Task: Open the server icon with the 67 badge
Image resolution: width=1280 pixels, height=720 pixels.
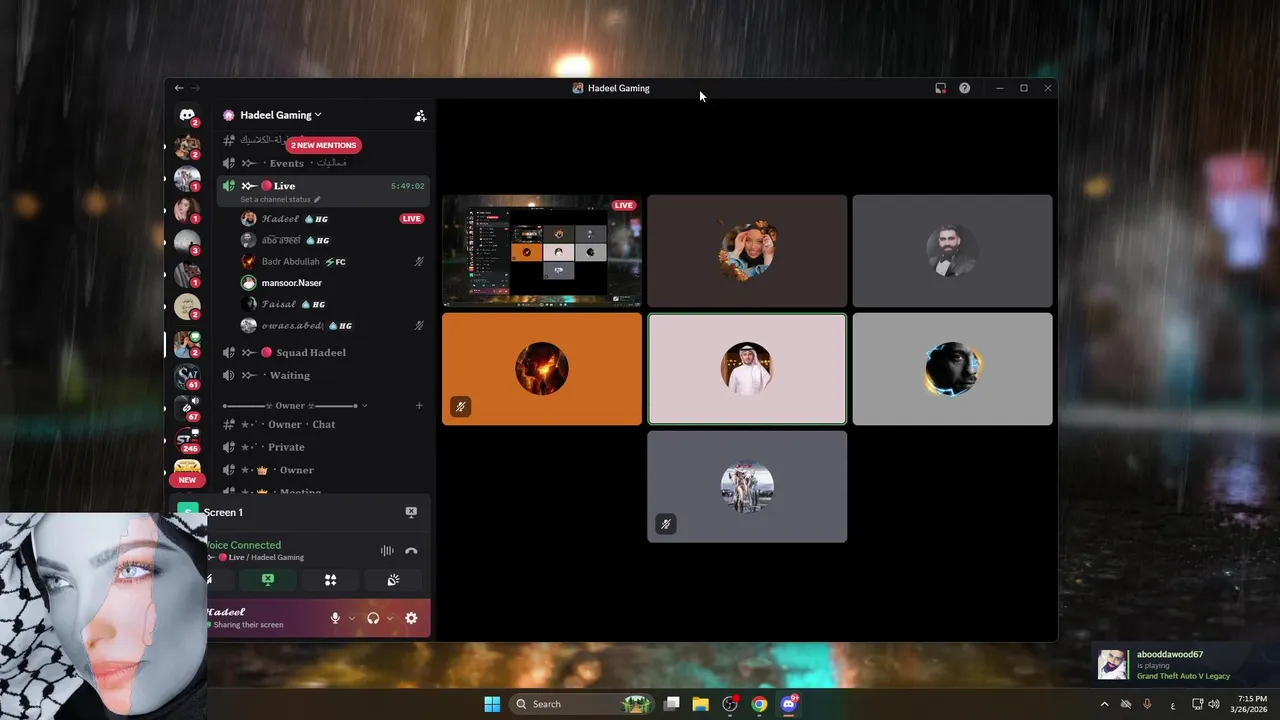Action: tap(187, 408)
